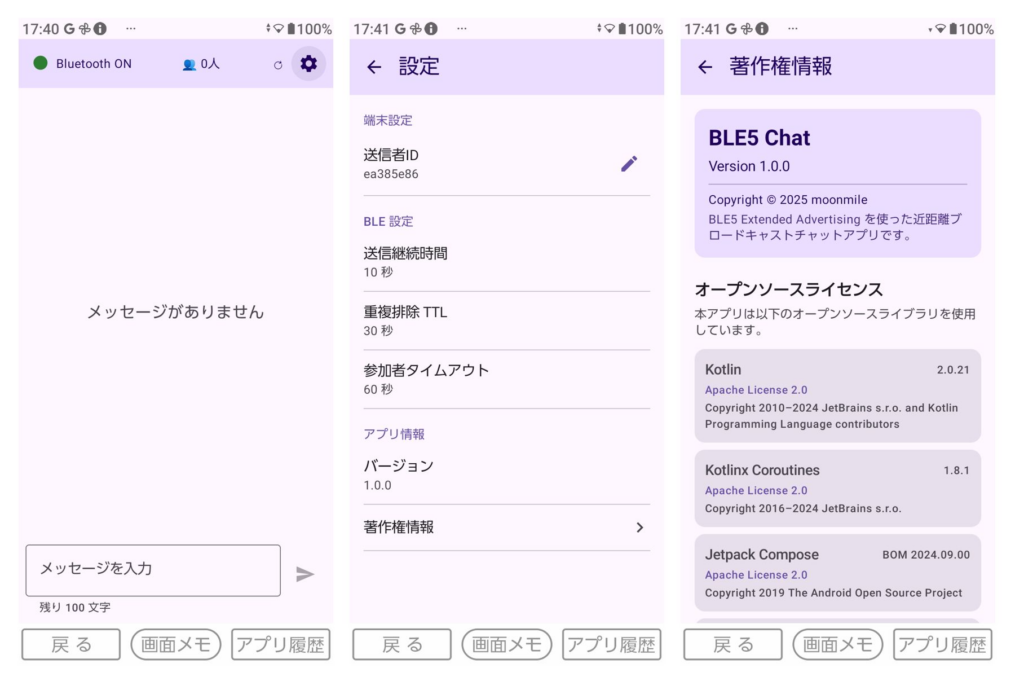Image resolution: width=1024 pixels, height=681 pixels.
Task: Select the 重複排除 TTL setting
Action: 506,320
